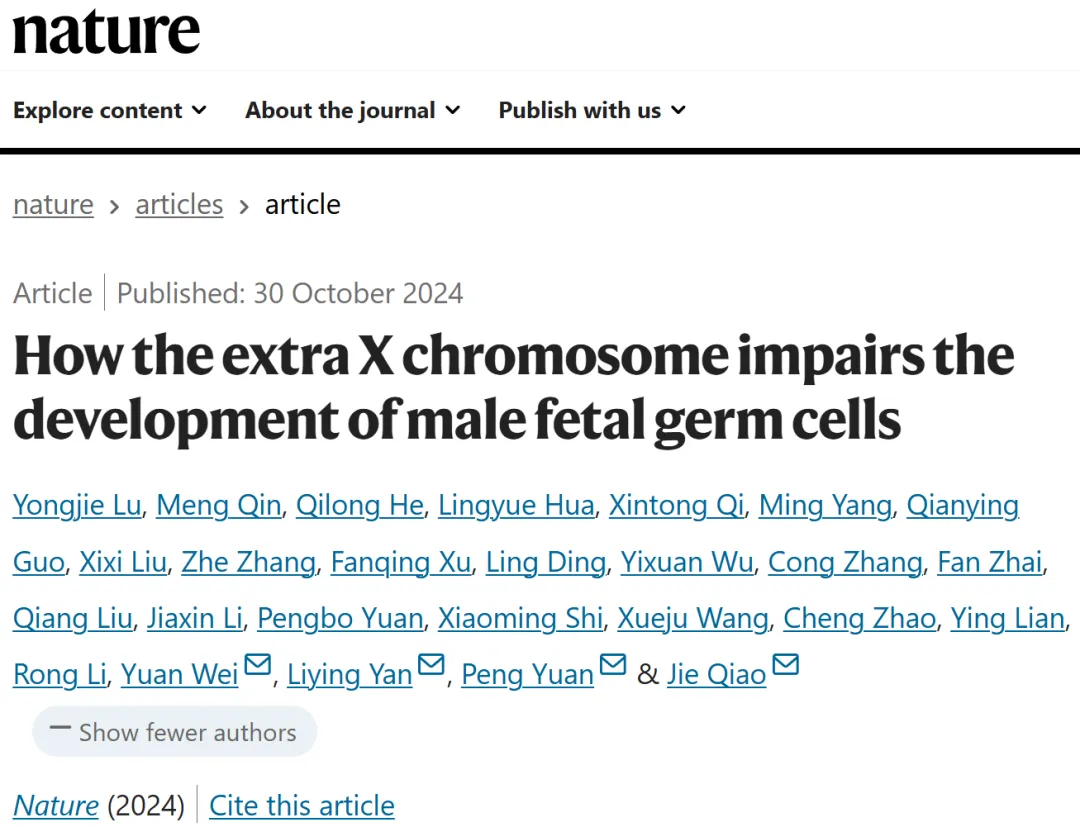The image size is (1080, 827).
Task: Click the italic Nature journal link
Action: (x=56, y=806)
